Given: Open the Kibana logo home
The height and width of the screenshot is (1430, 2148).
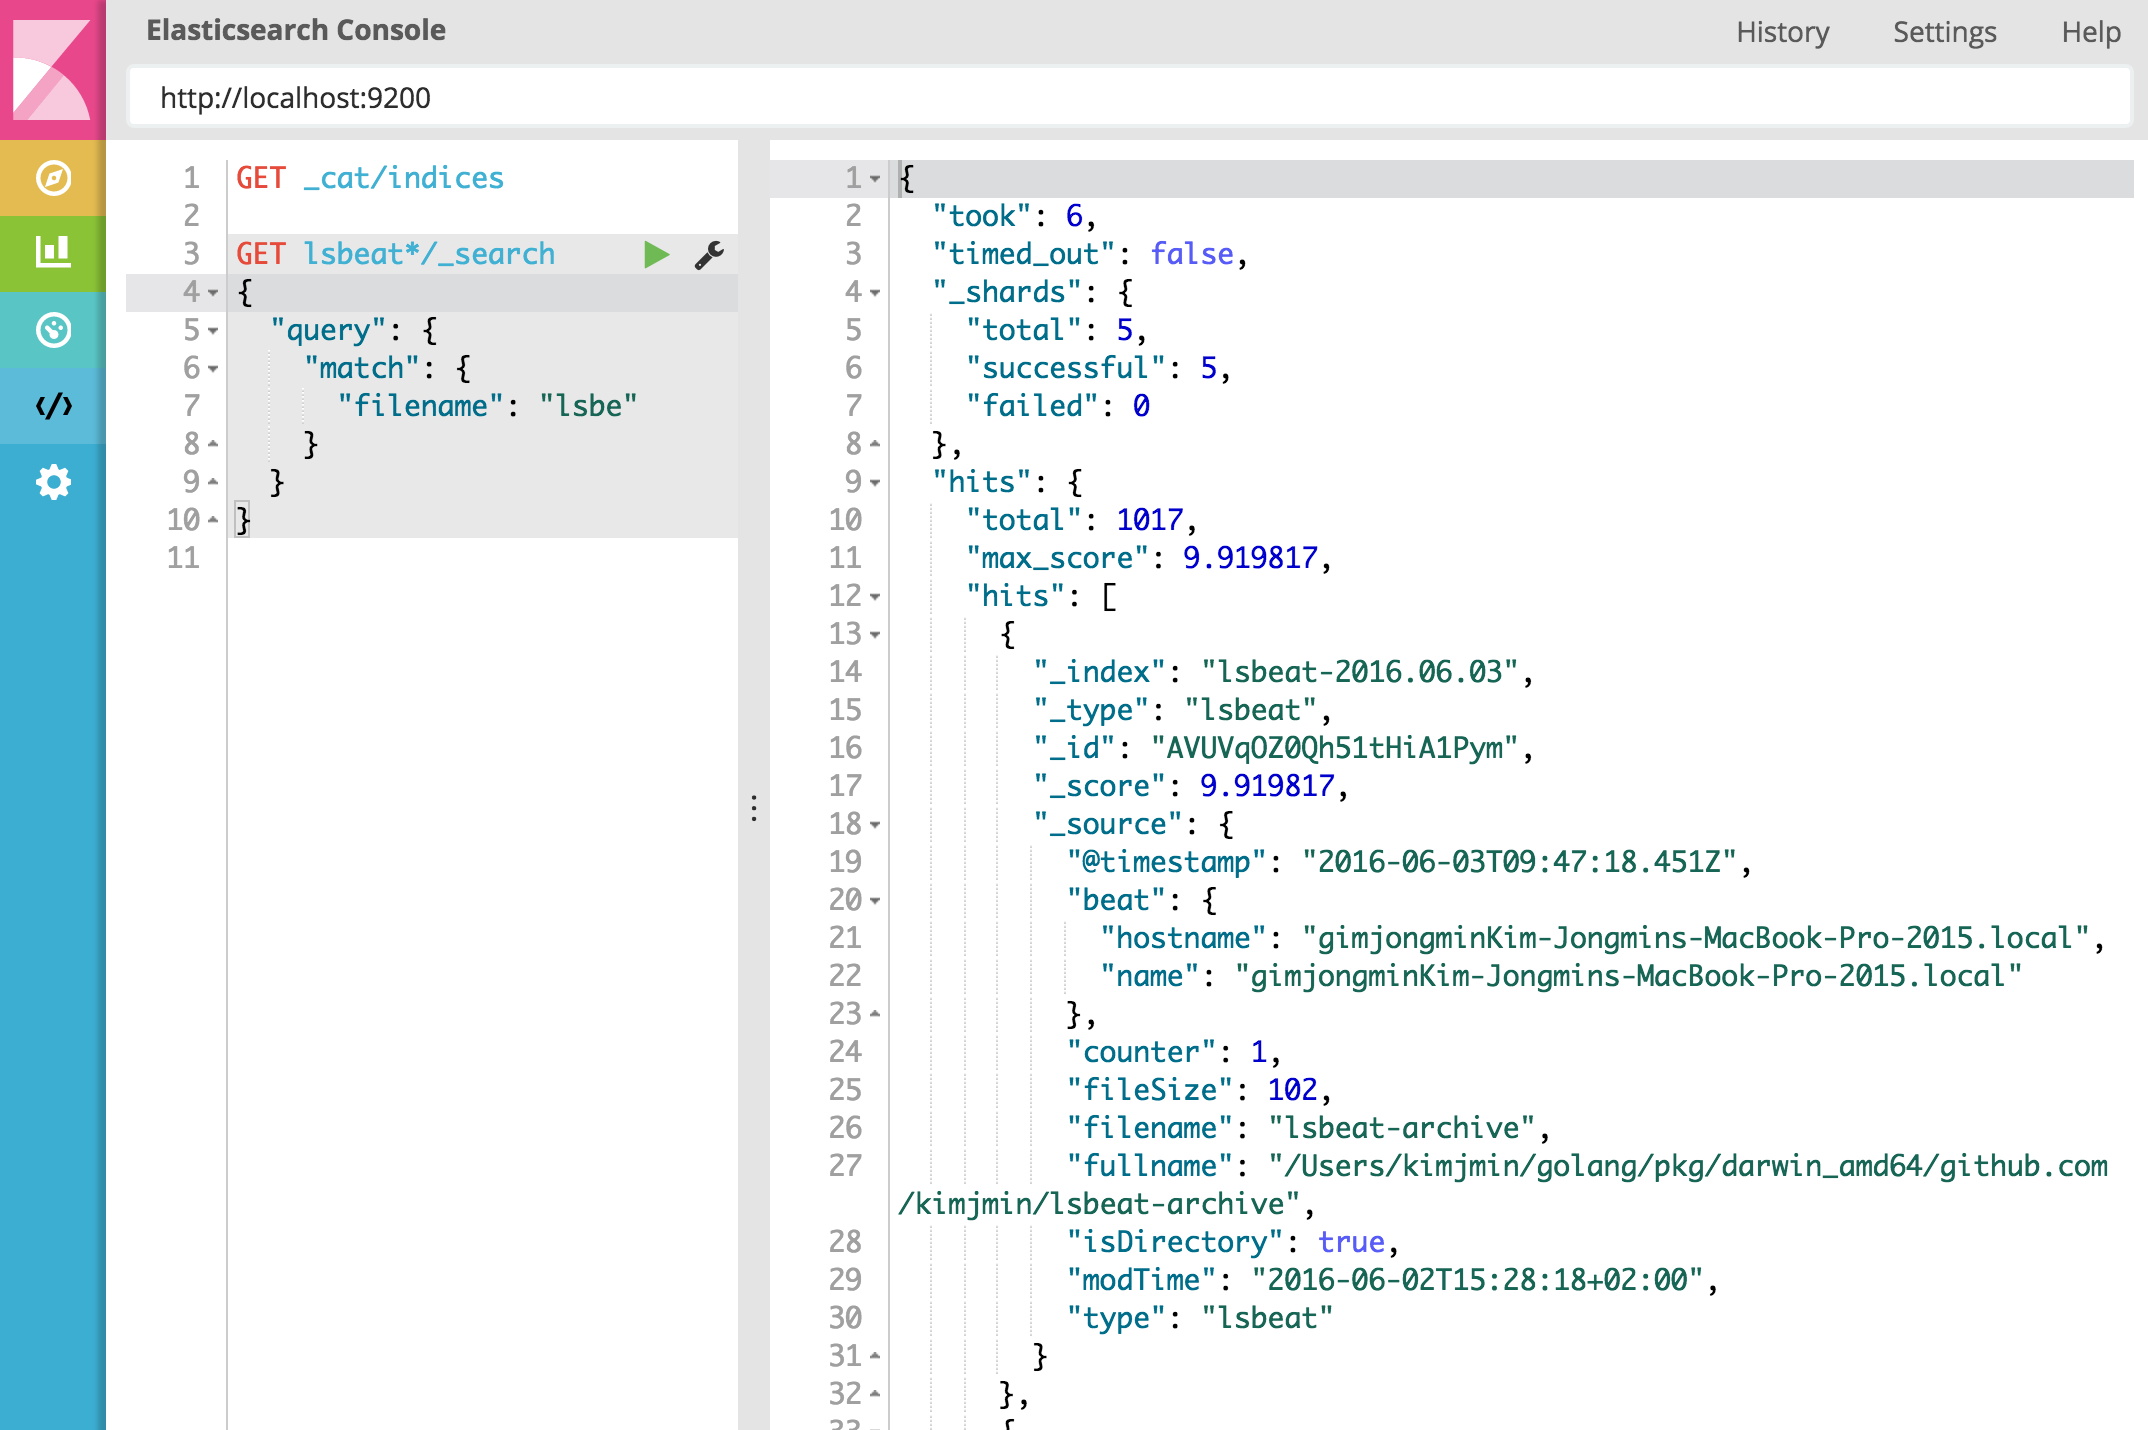Looking at the screenshot, I should tap(52, 70).
